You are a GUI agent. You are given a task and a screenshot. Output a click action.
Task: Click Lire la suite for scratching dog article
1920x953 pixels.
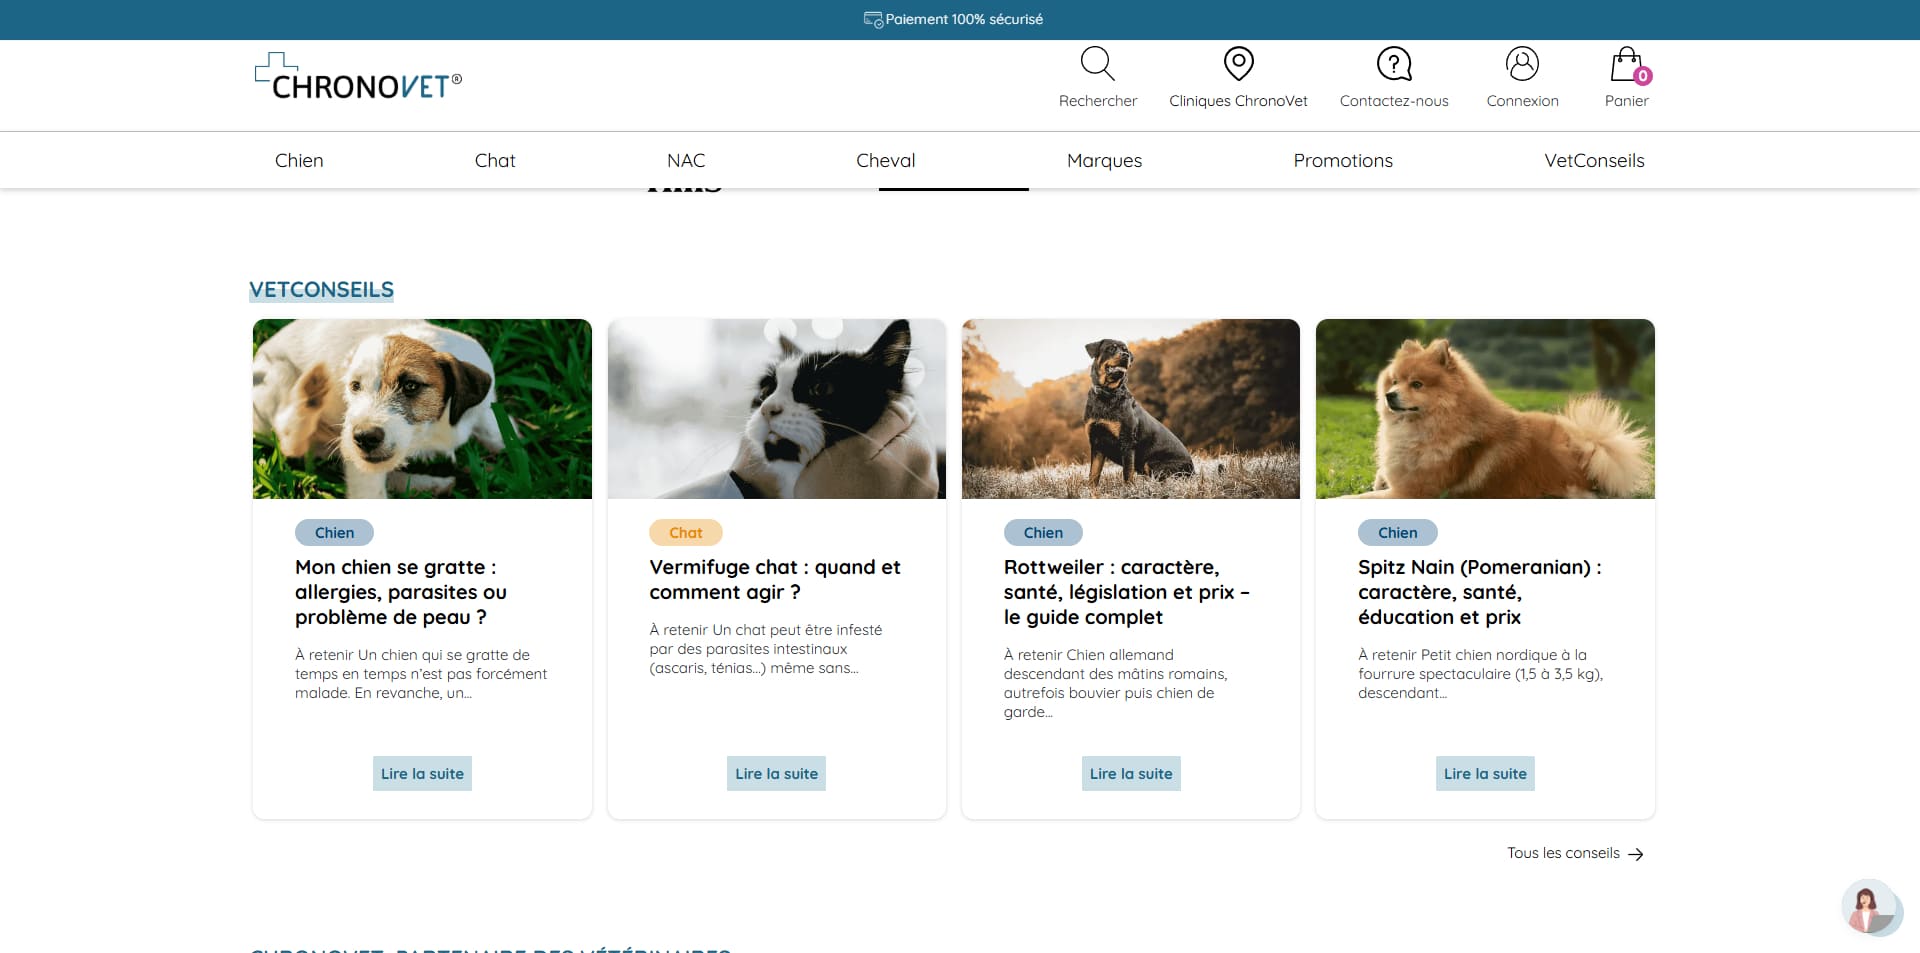[x=422, y=773]
